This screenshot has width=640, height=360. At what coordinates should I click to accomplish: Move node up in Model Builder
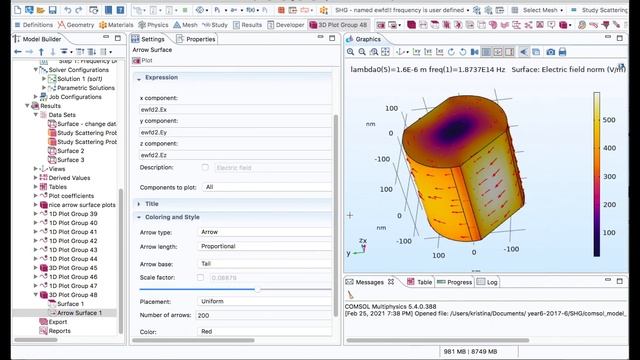[x=41, y=52]
